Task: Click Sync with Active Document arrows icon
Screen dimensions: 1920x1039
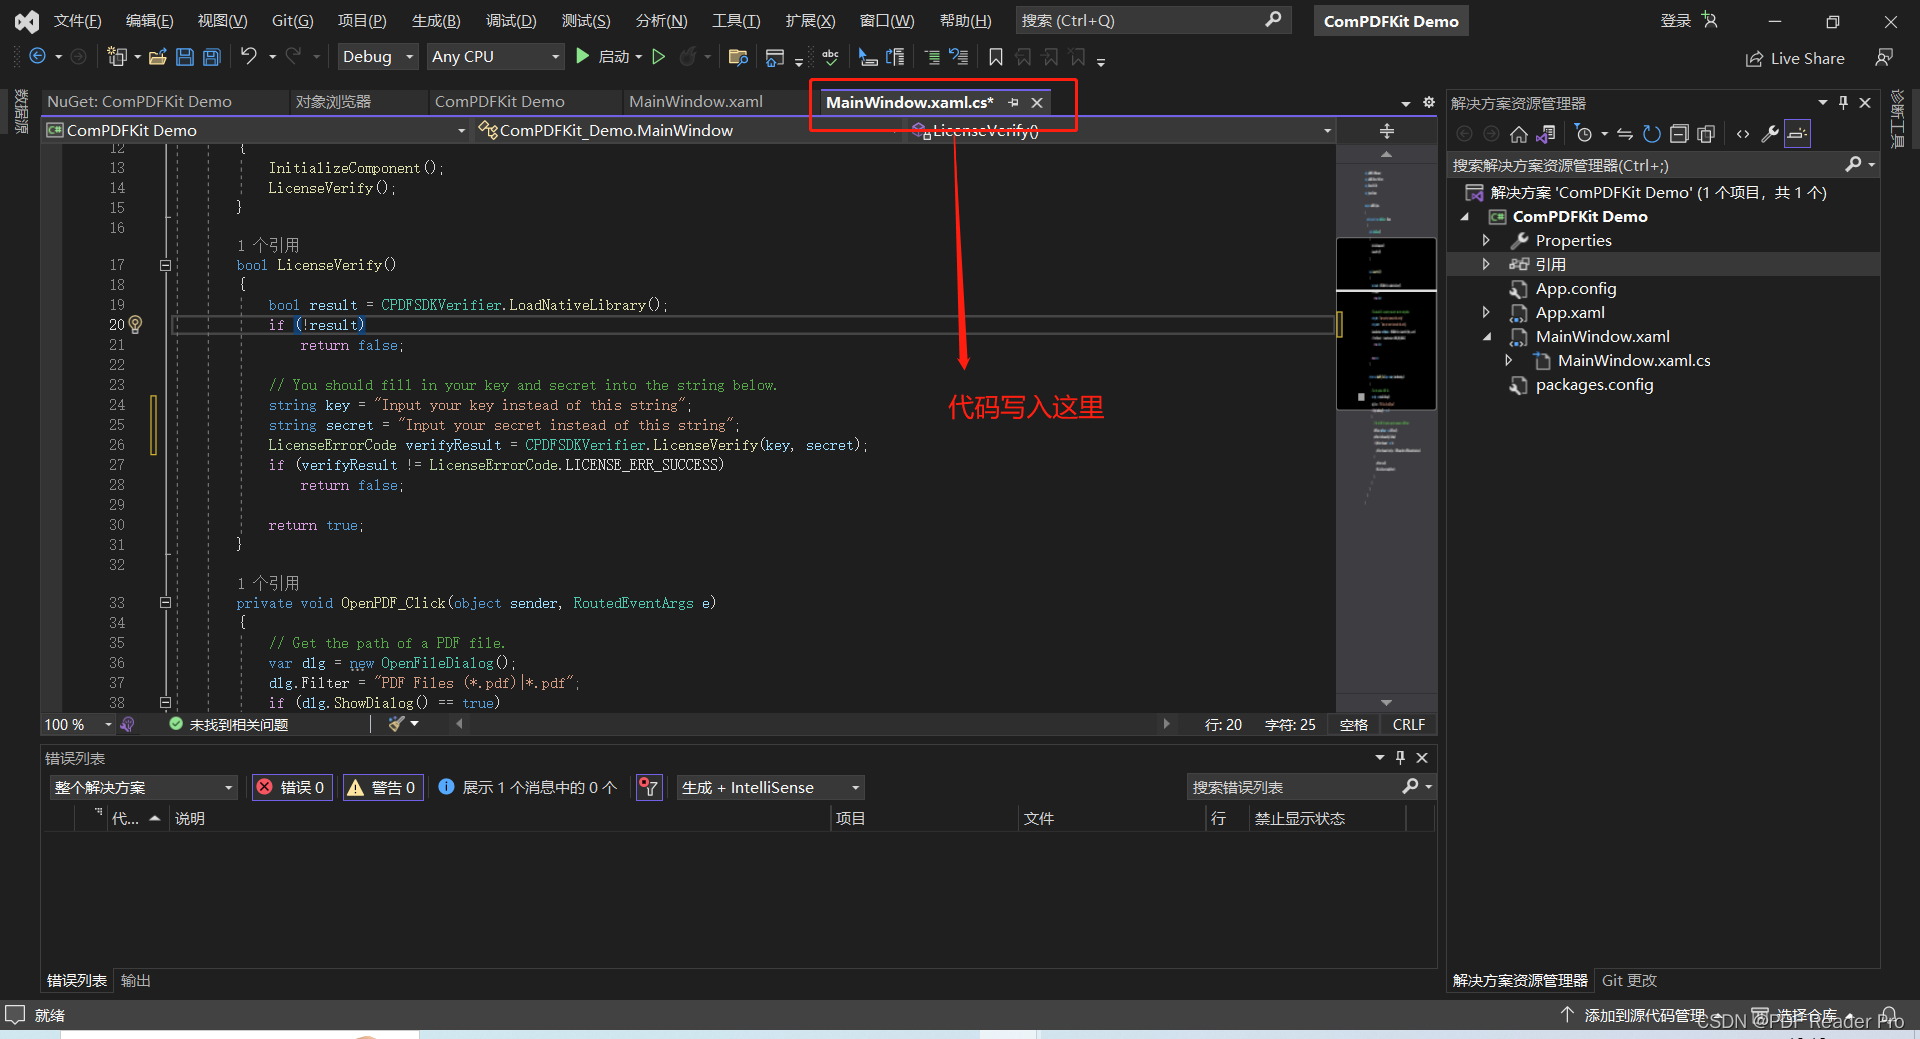Action: [1625, 134]
